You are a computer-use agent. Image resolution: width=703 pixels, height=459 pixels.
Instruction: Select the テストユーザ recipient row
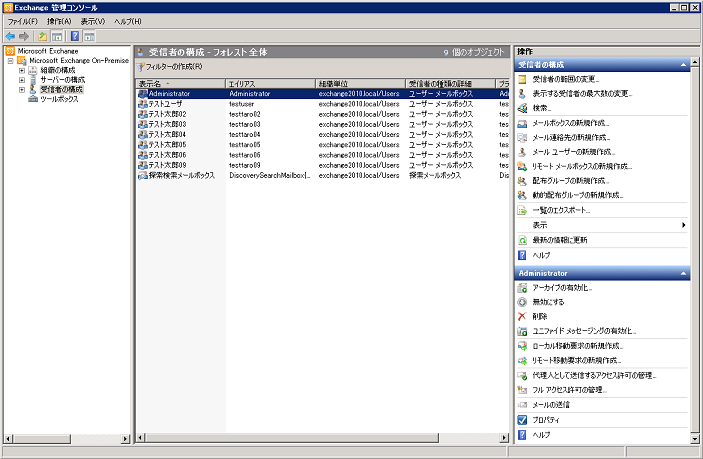(x=323, y=104)
